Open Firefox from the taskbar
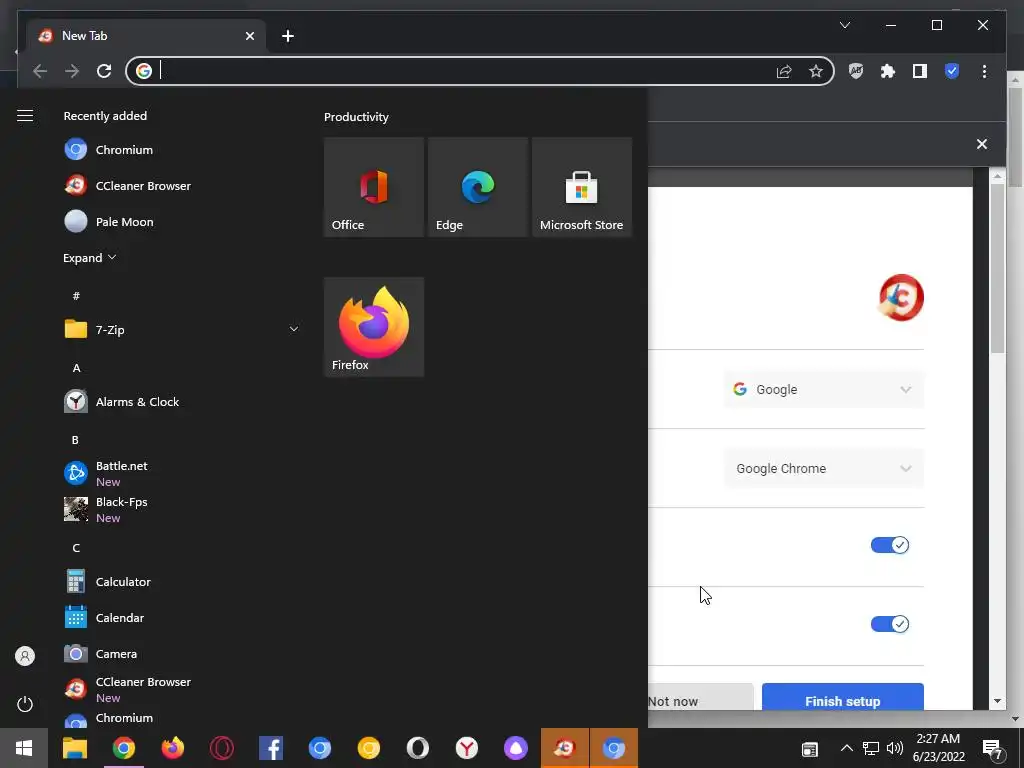The height and width of the screenshot is (768, 1024). coord(172,748)
